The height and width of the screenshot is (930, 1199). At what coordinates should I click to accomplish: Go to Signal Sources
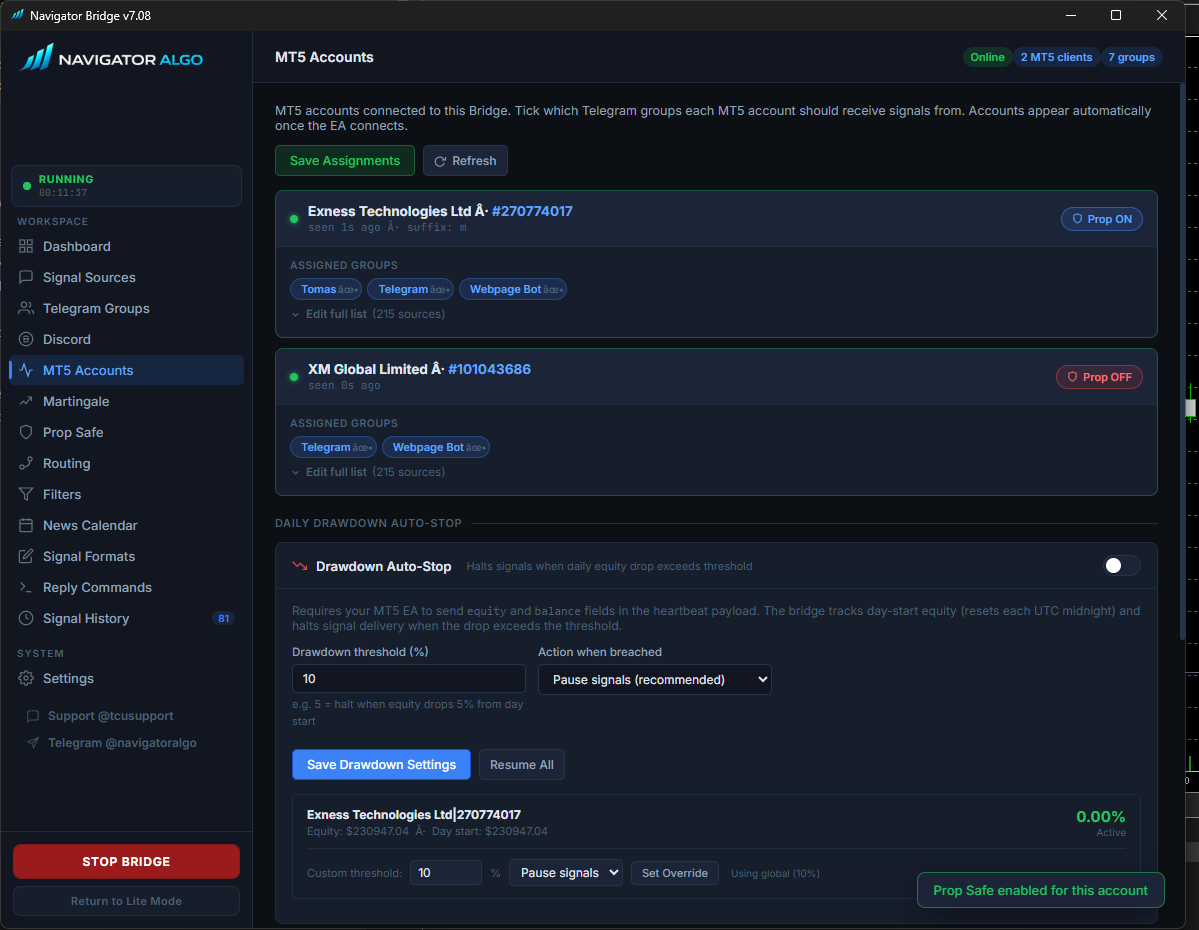tap(127, 277)
